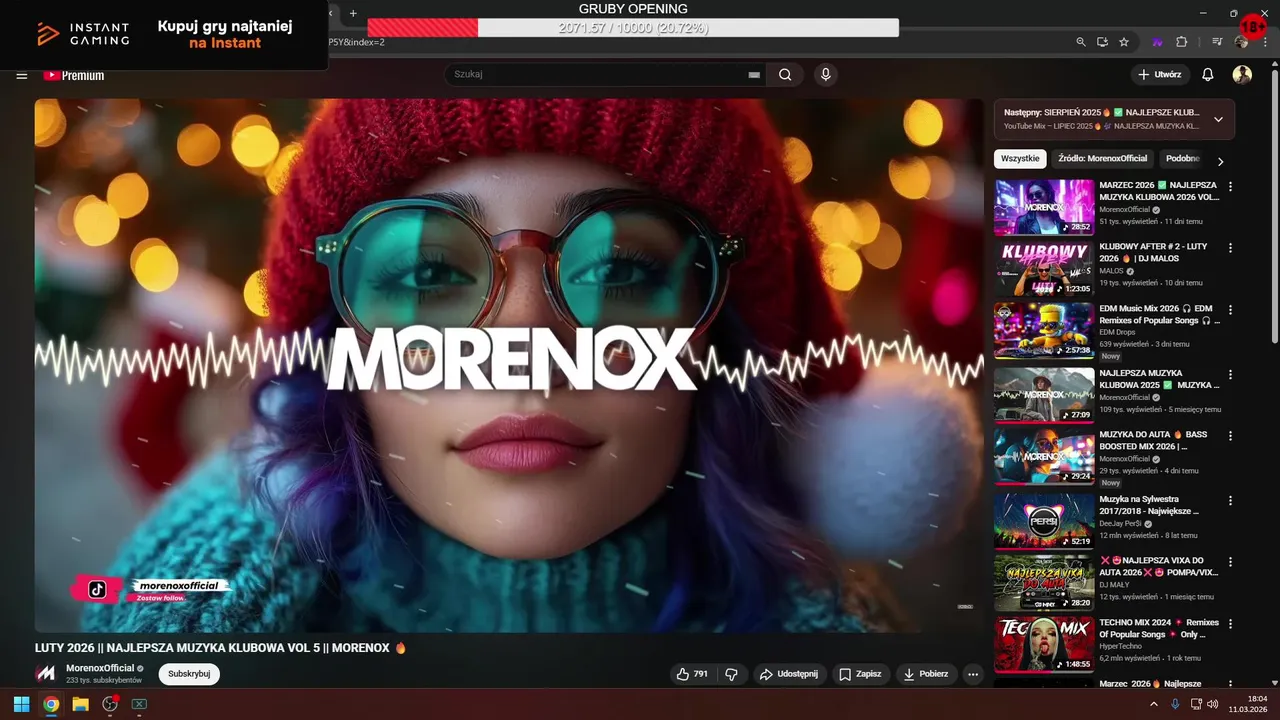Open a new browser tab
1280x720 pixels.
pos(353,13)
